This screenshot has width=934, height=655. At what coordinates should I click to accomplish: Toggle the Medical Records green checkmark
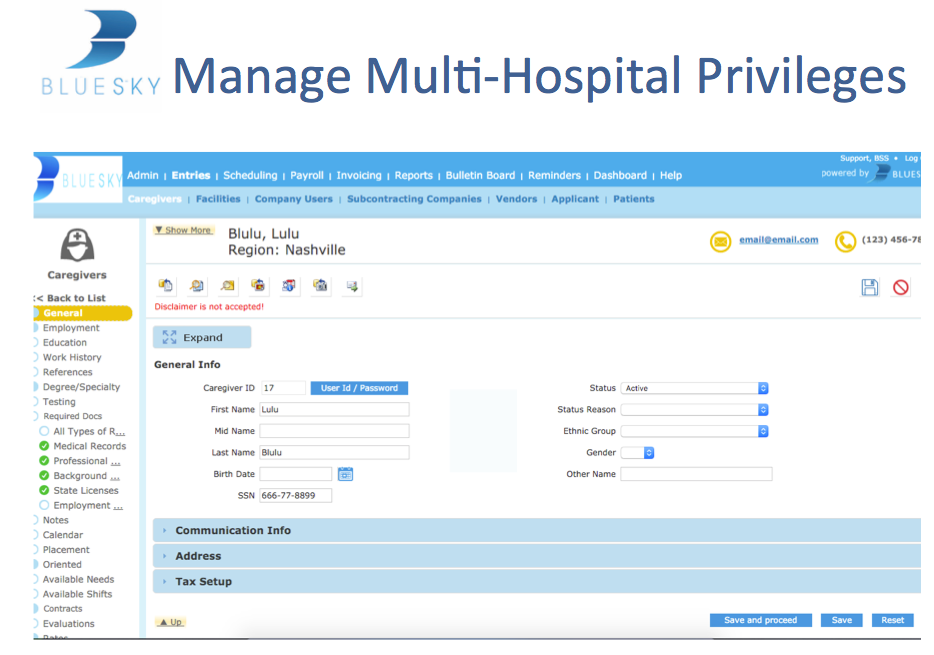pos(44,446)
